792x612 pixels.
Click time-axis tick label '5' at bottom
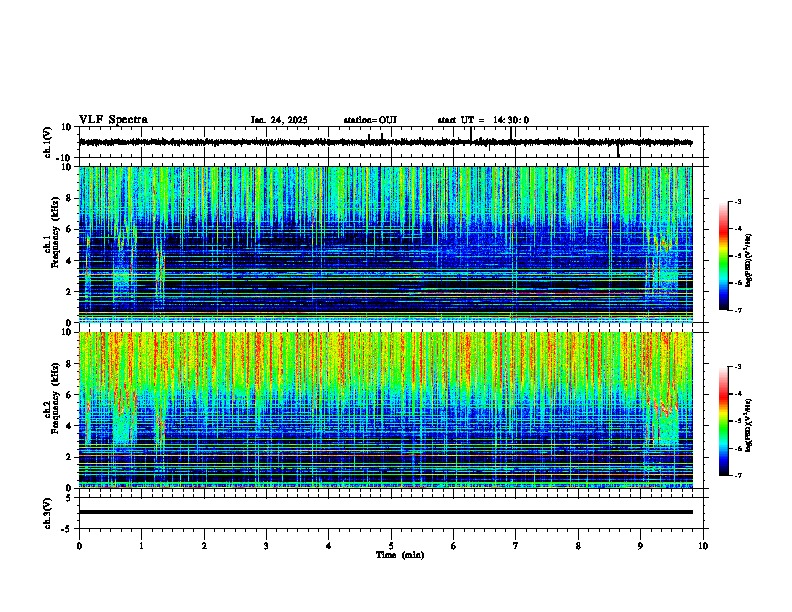tap(391, 546)
